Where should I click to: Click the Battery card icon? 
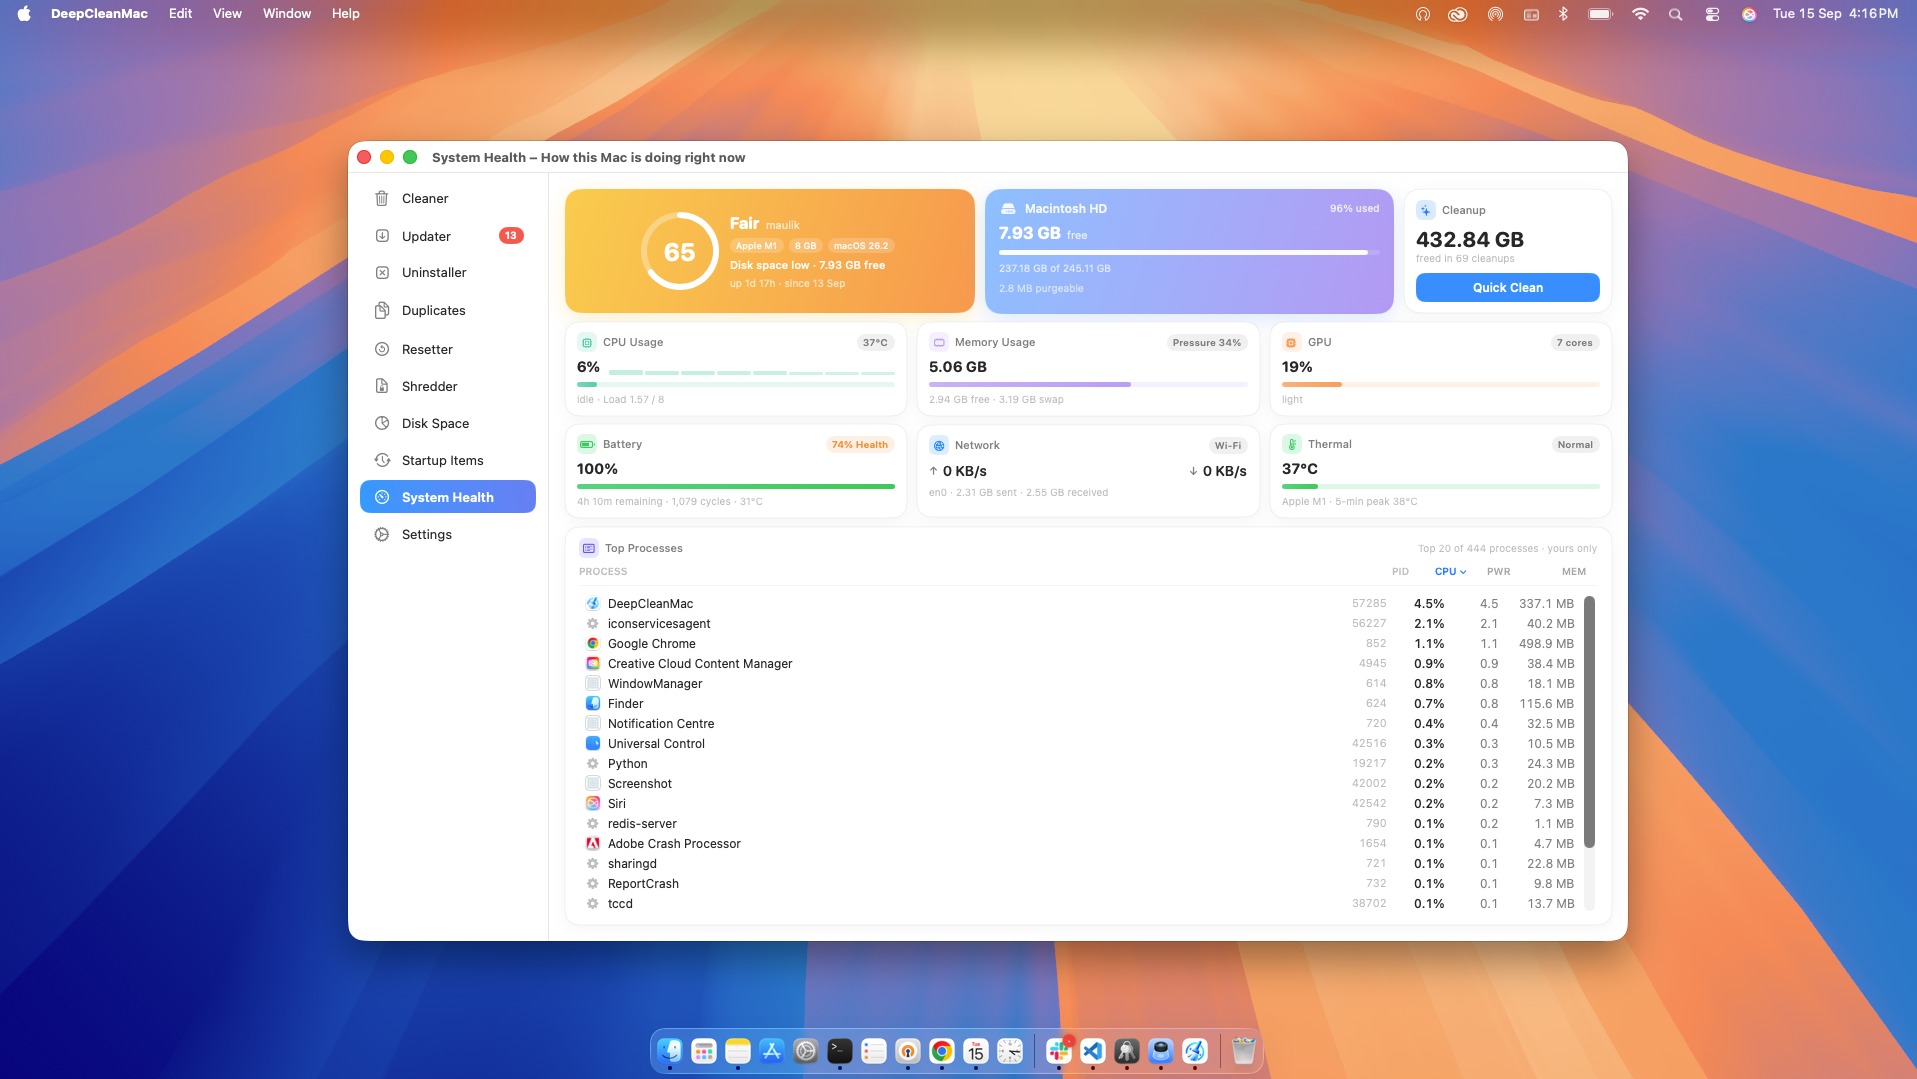[587, 444]
